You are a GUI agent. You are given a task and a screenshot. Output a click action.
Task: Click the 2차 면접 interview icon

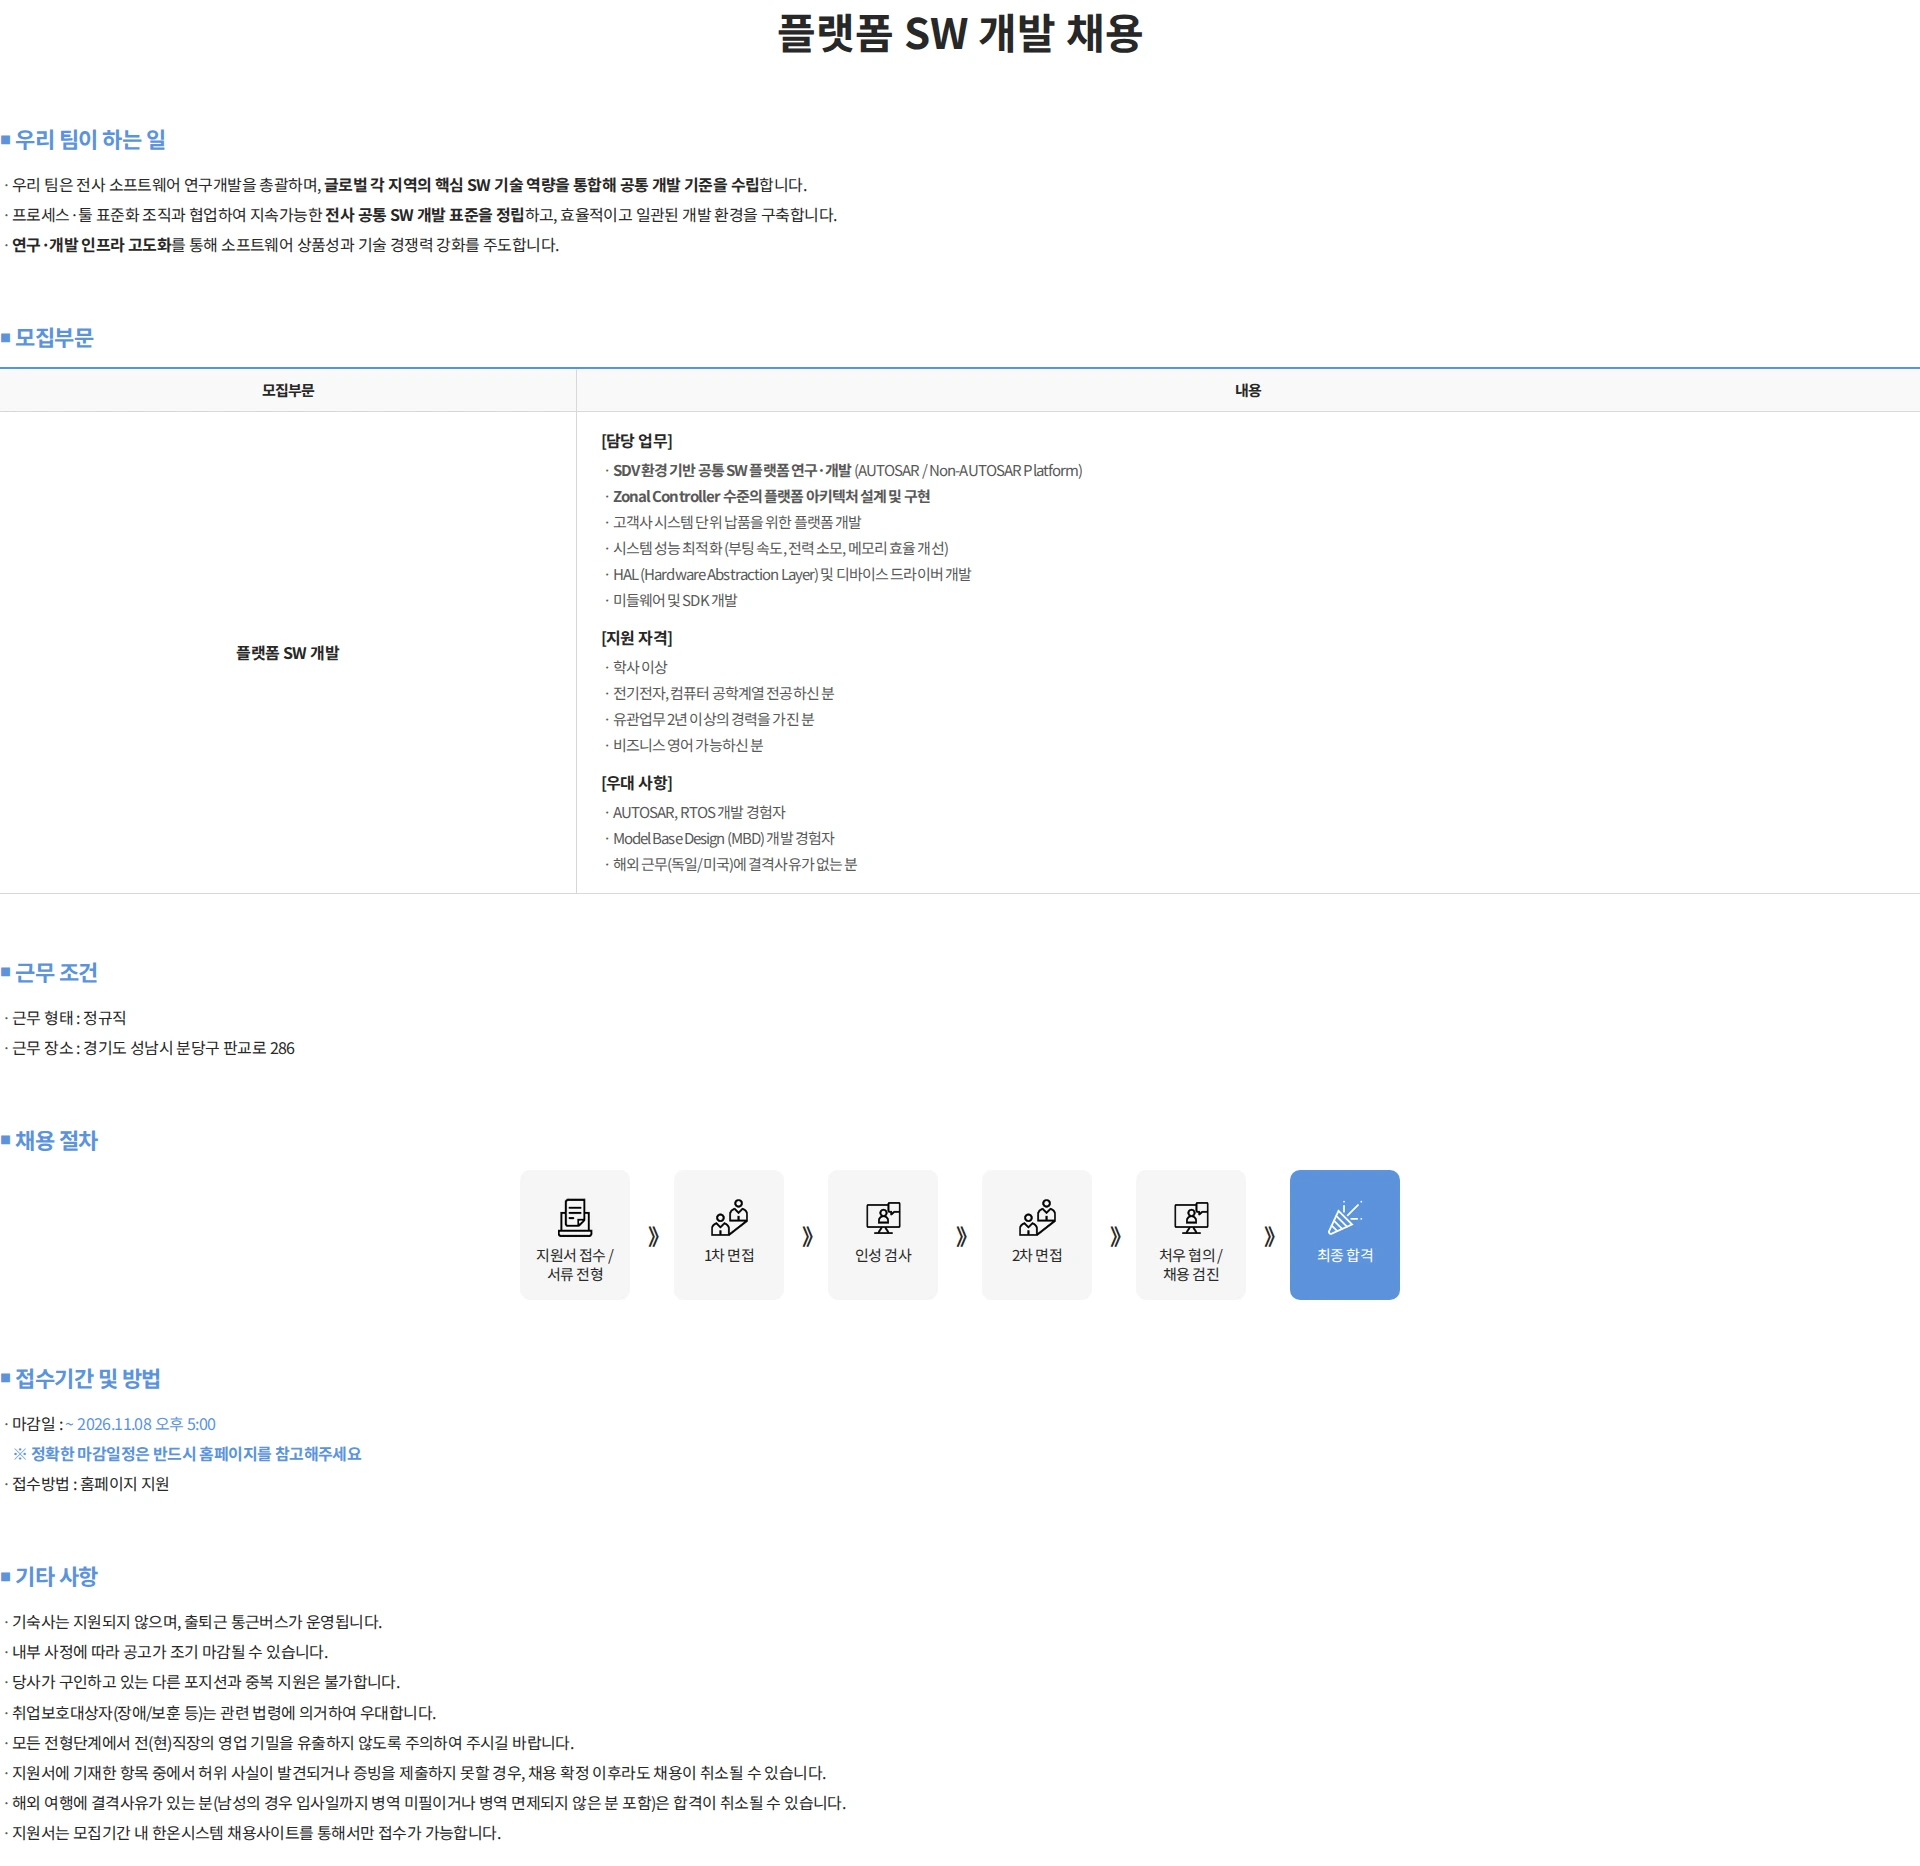click(x=1037, y=1217)
